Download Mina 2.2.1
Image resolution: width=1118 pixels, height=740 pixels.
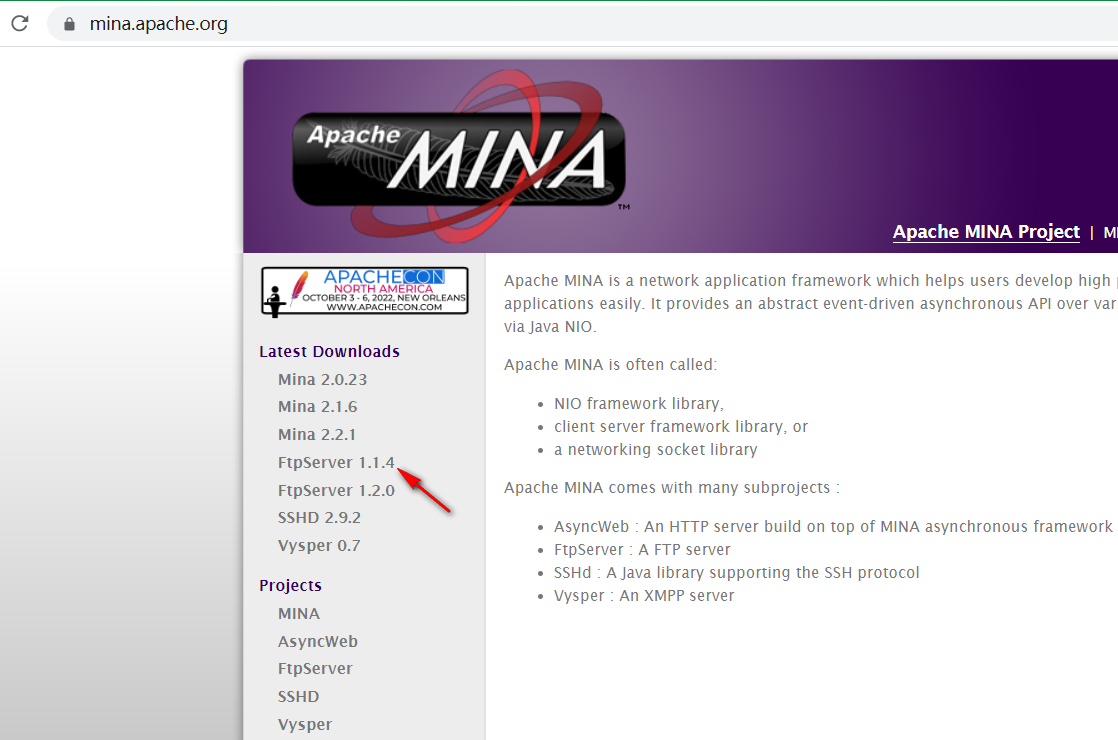317,434
